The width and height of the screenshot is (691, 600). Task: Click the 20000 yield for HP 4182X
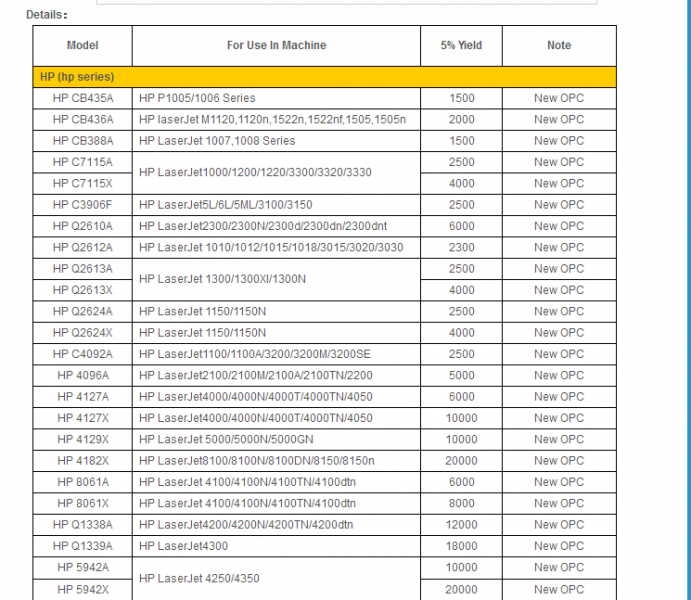click(x=461, y=461)
